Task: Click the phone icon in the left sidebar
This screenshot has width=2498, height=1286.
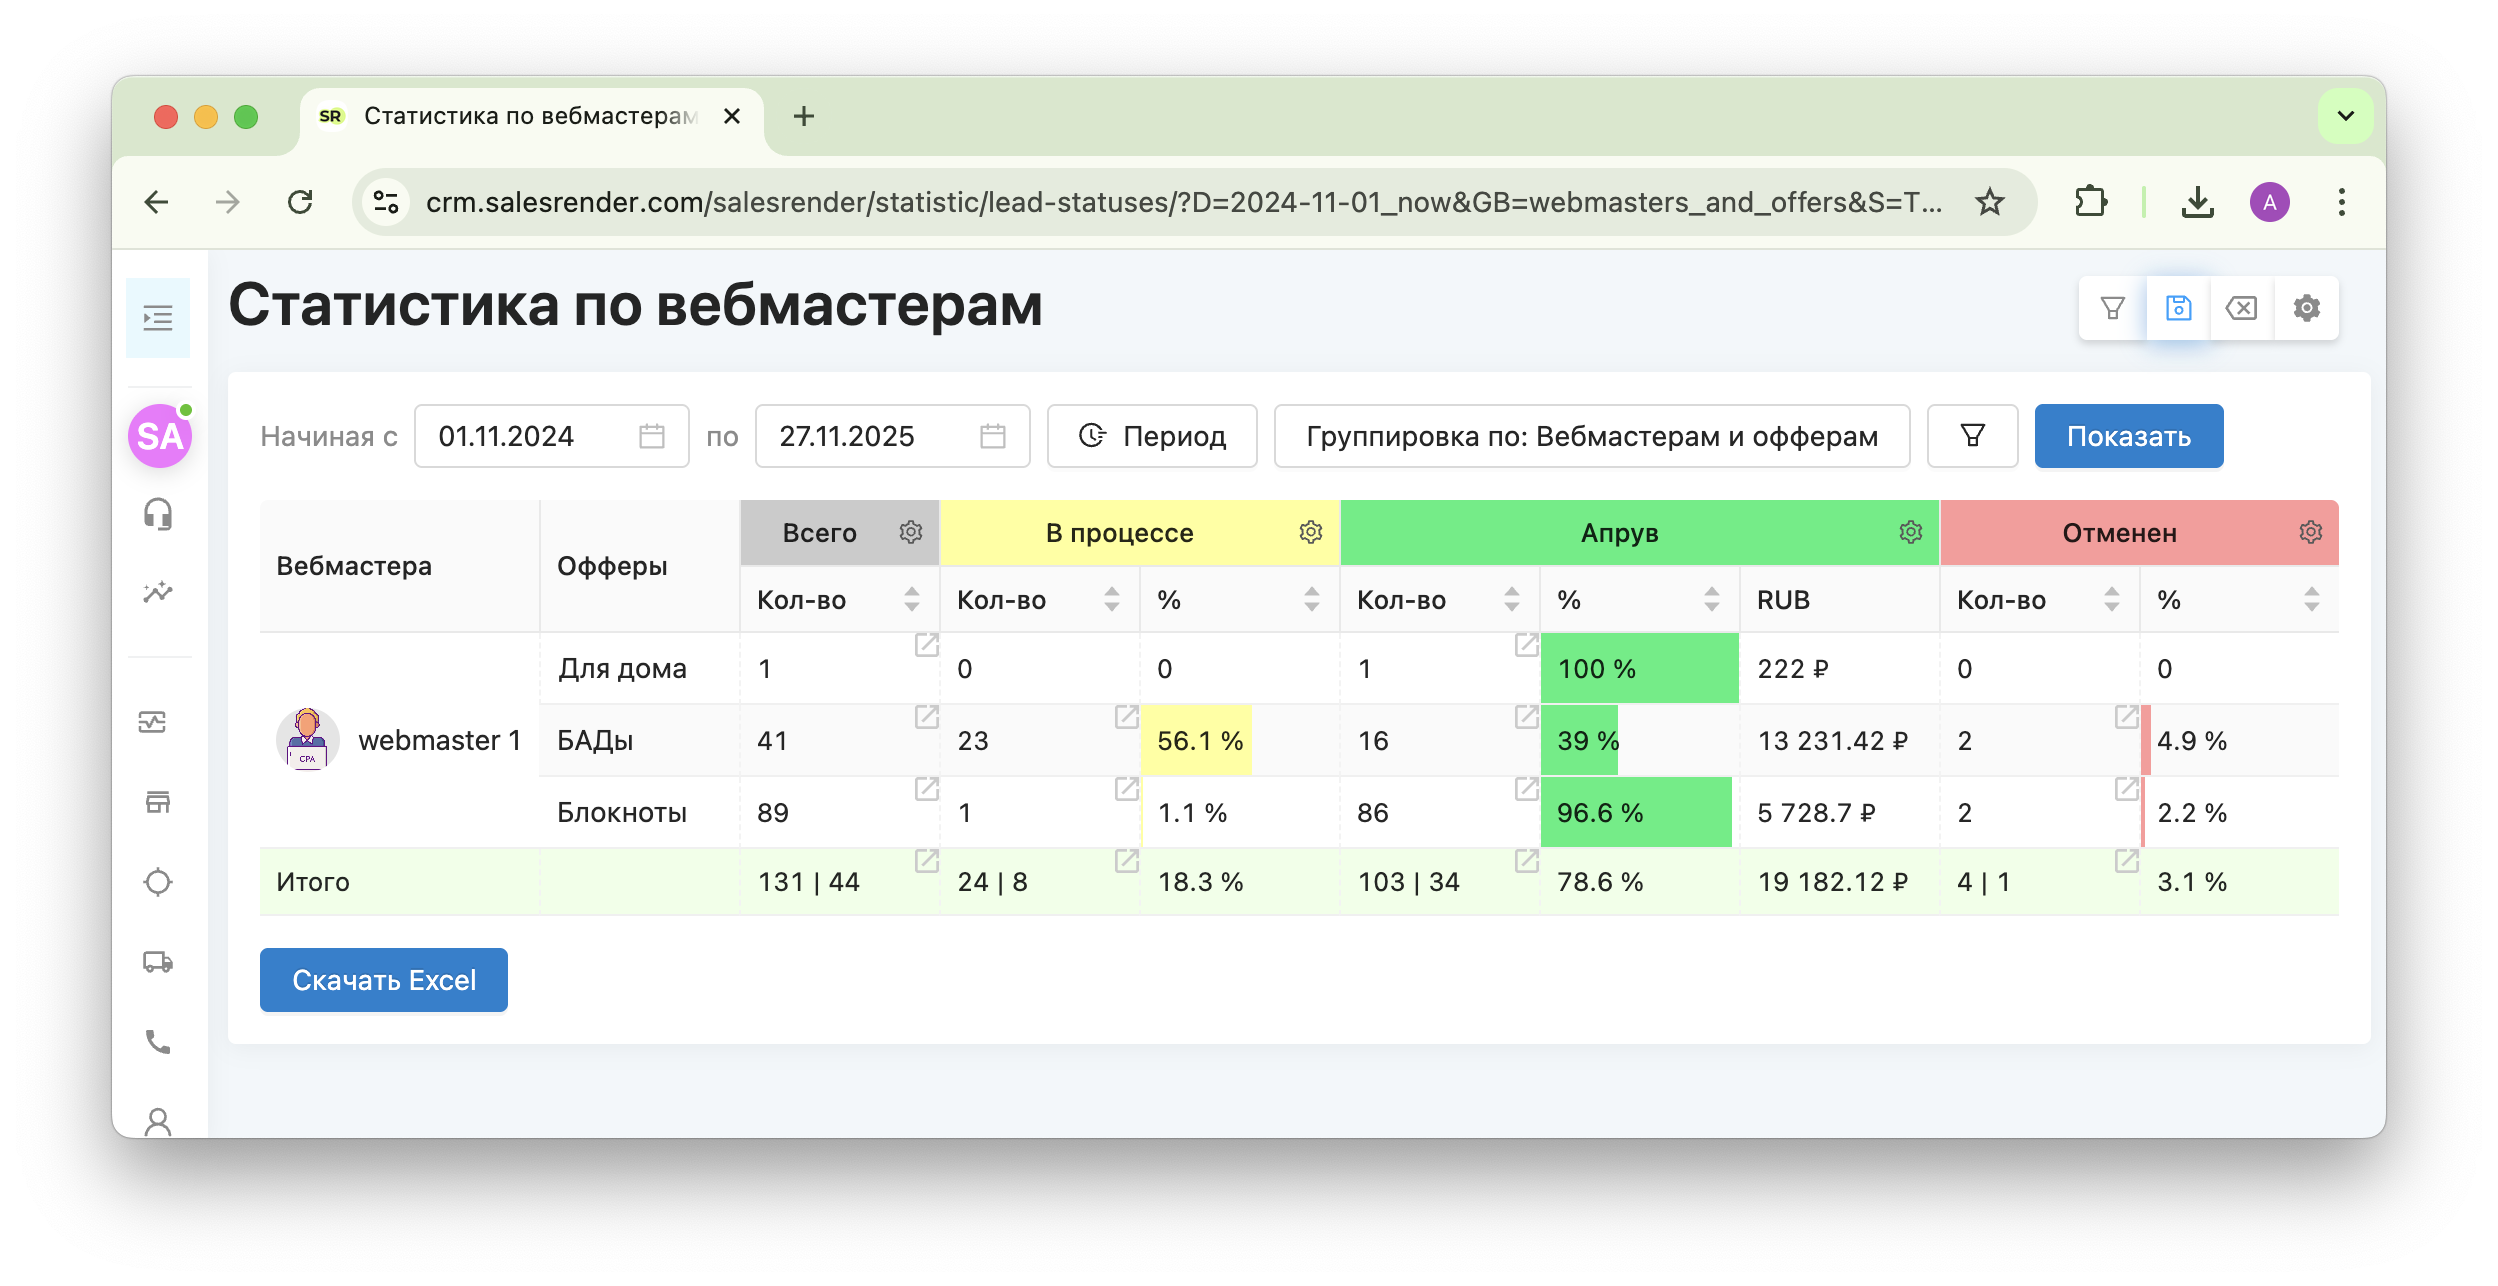Action: pyautogui.click(x=157, y=1043)
